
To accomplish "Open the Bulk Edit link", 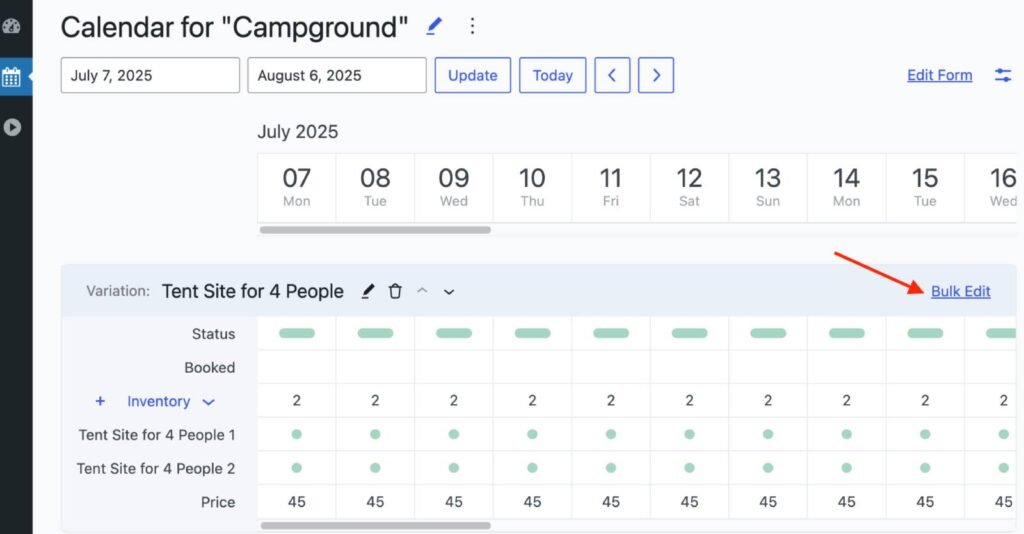I will tap(960, 291).
